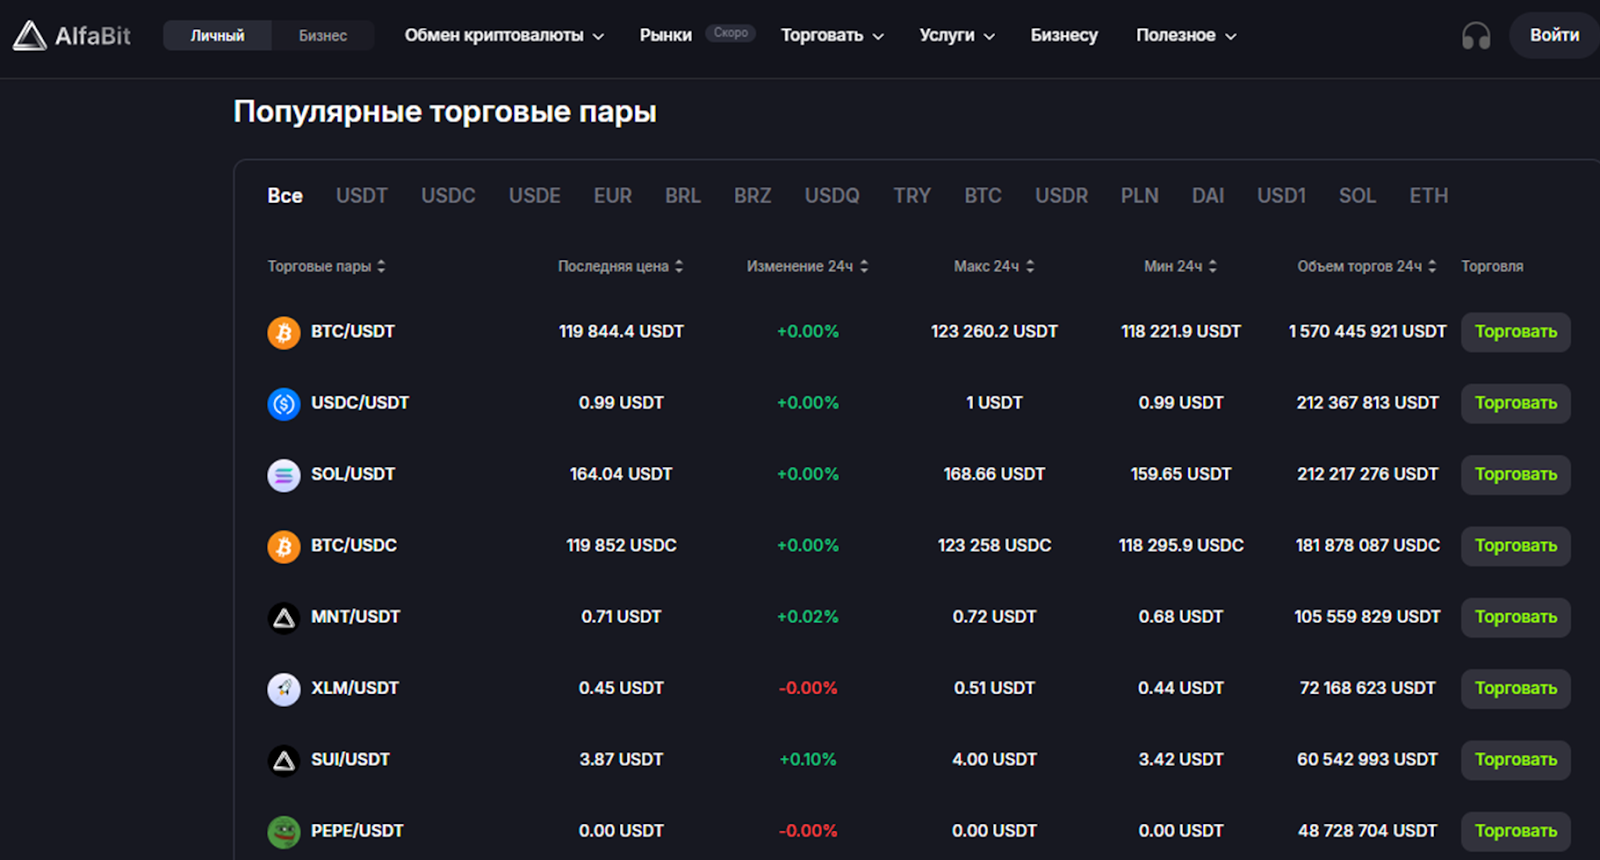1600x860 pixels.
Task: Click the Solana icon beside SOL/USDT
Action: click(284, 475)
